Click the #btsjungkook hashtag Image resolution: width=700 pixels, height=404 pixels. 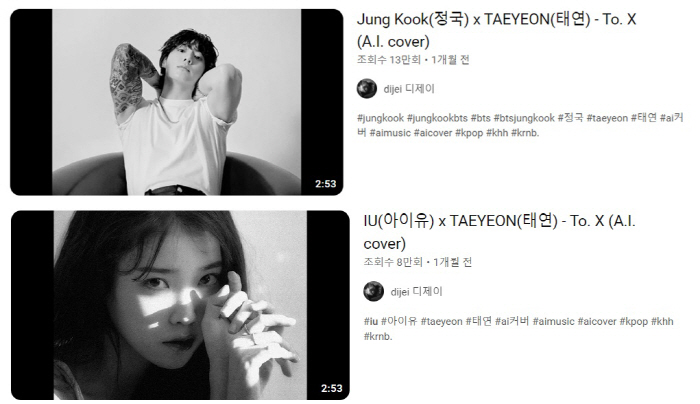524,118
